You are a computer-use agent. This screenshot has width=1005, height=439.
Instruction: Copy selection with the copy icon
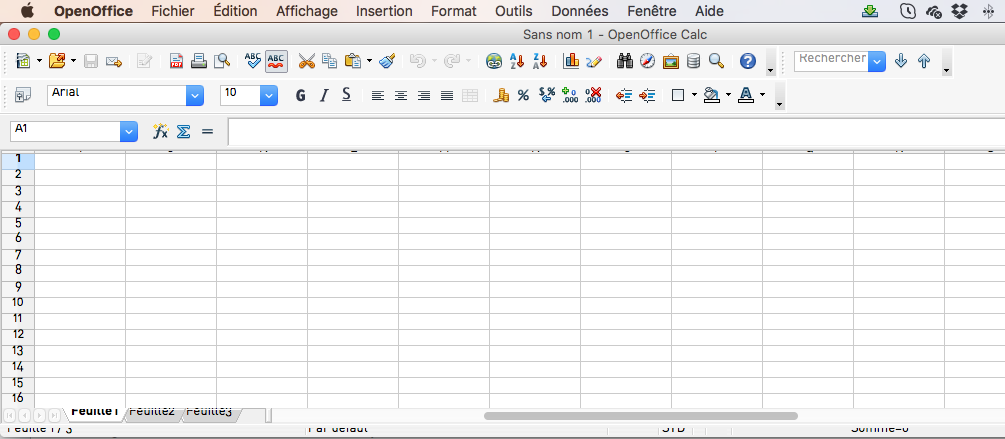[x=329, y=62]
